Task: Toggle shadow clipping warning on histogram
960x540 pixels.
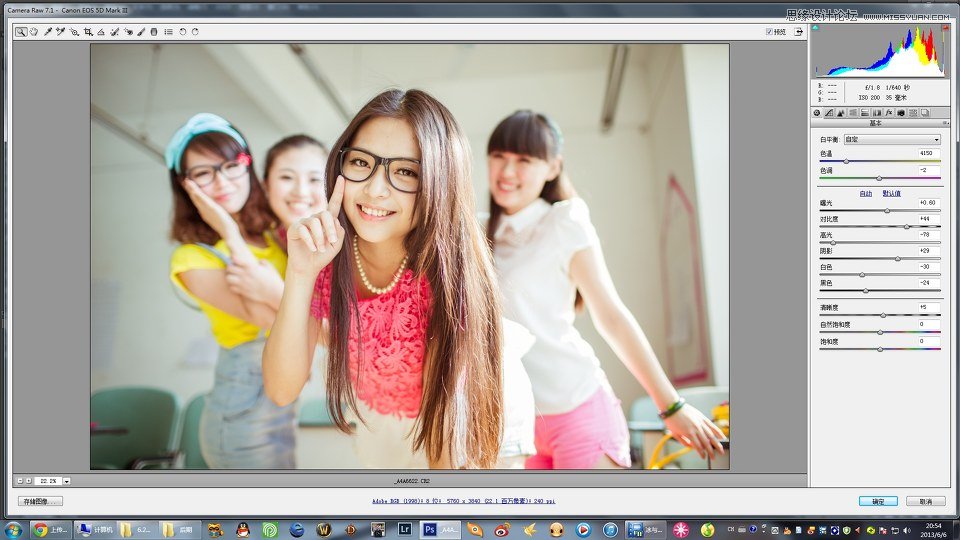Action: coord(815,28)
